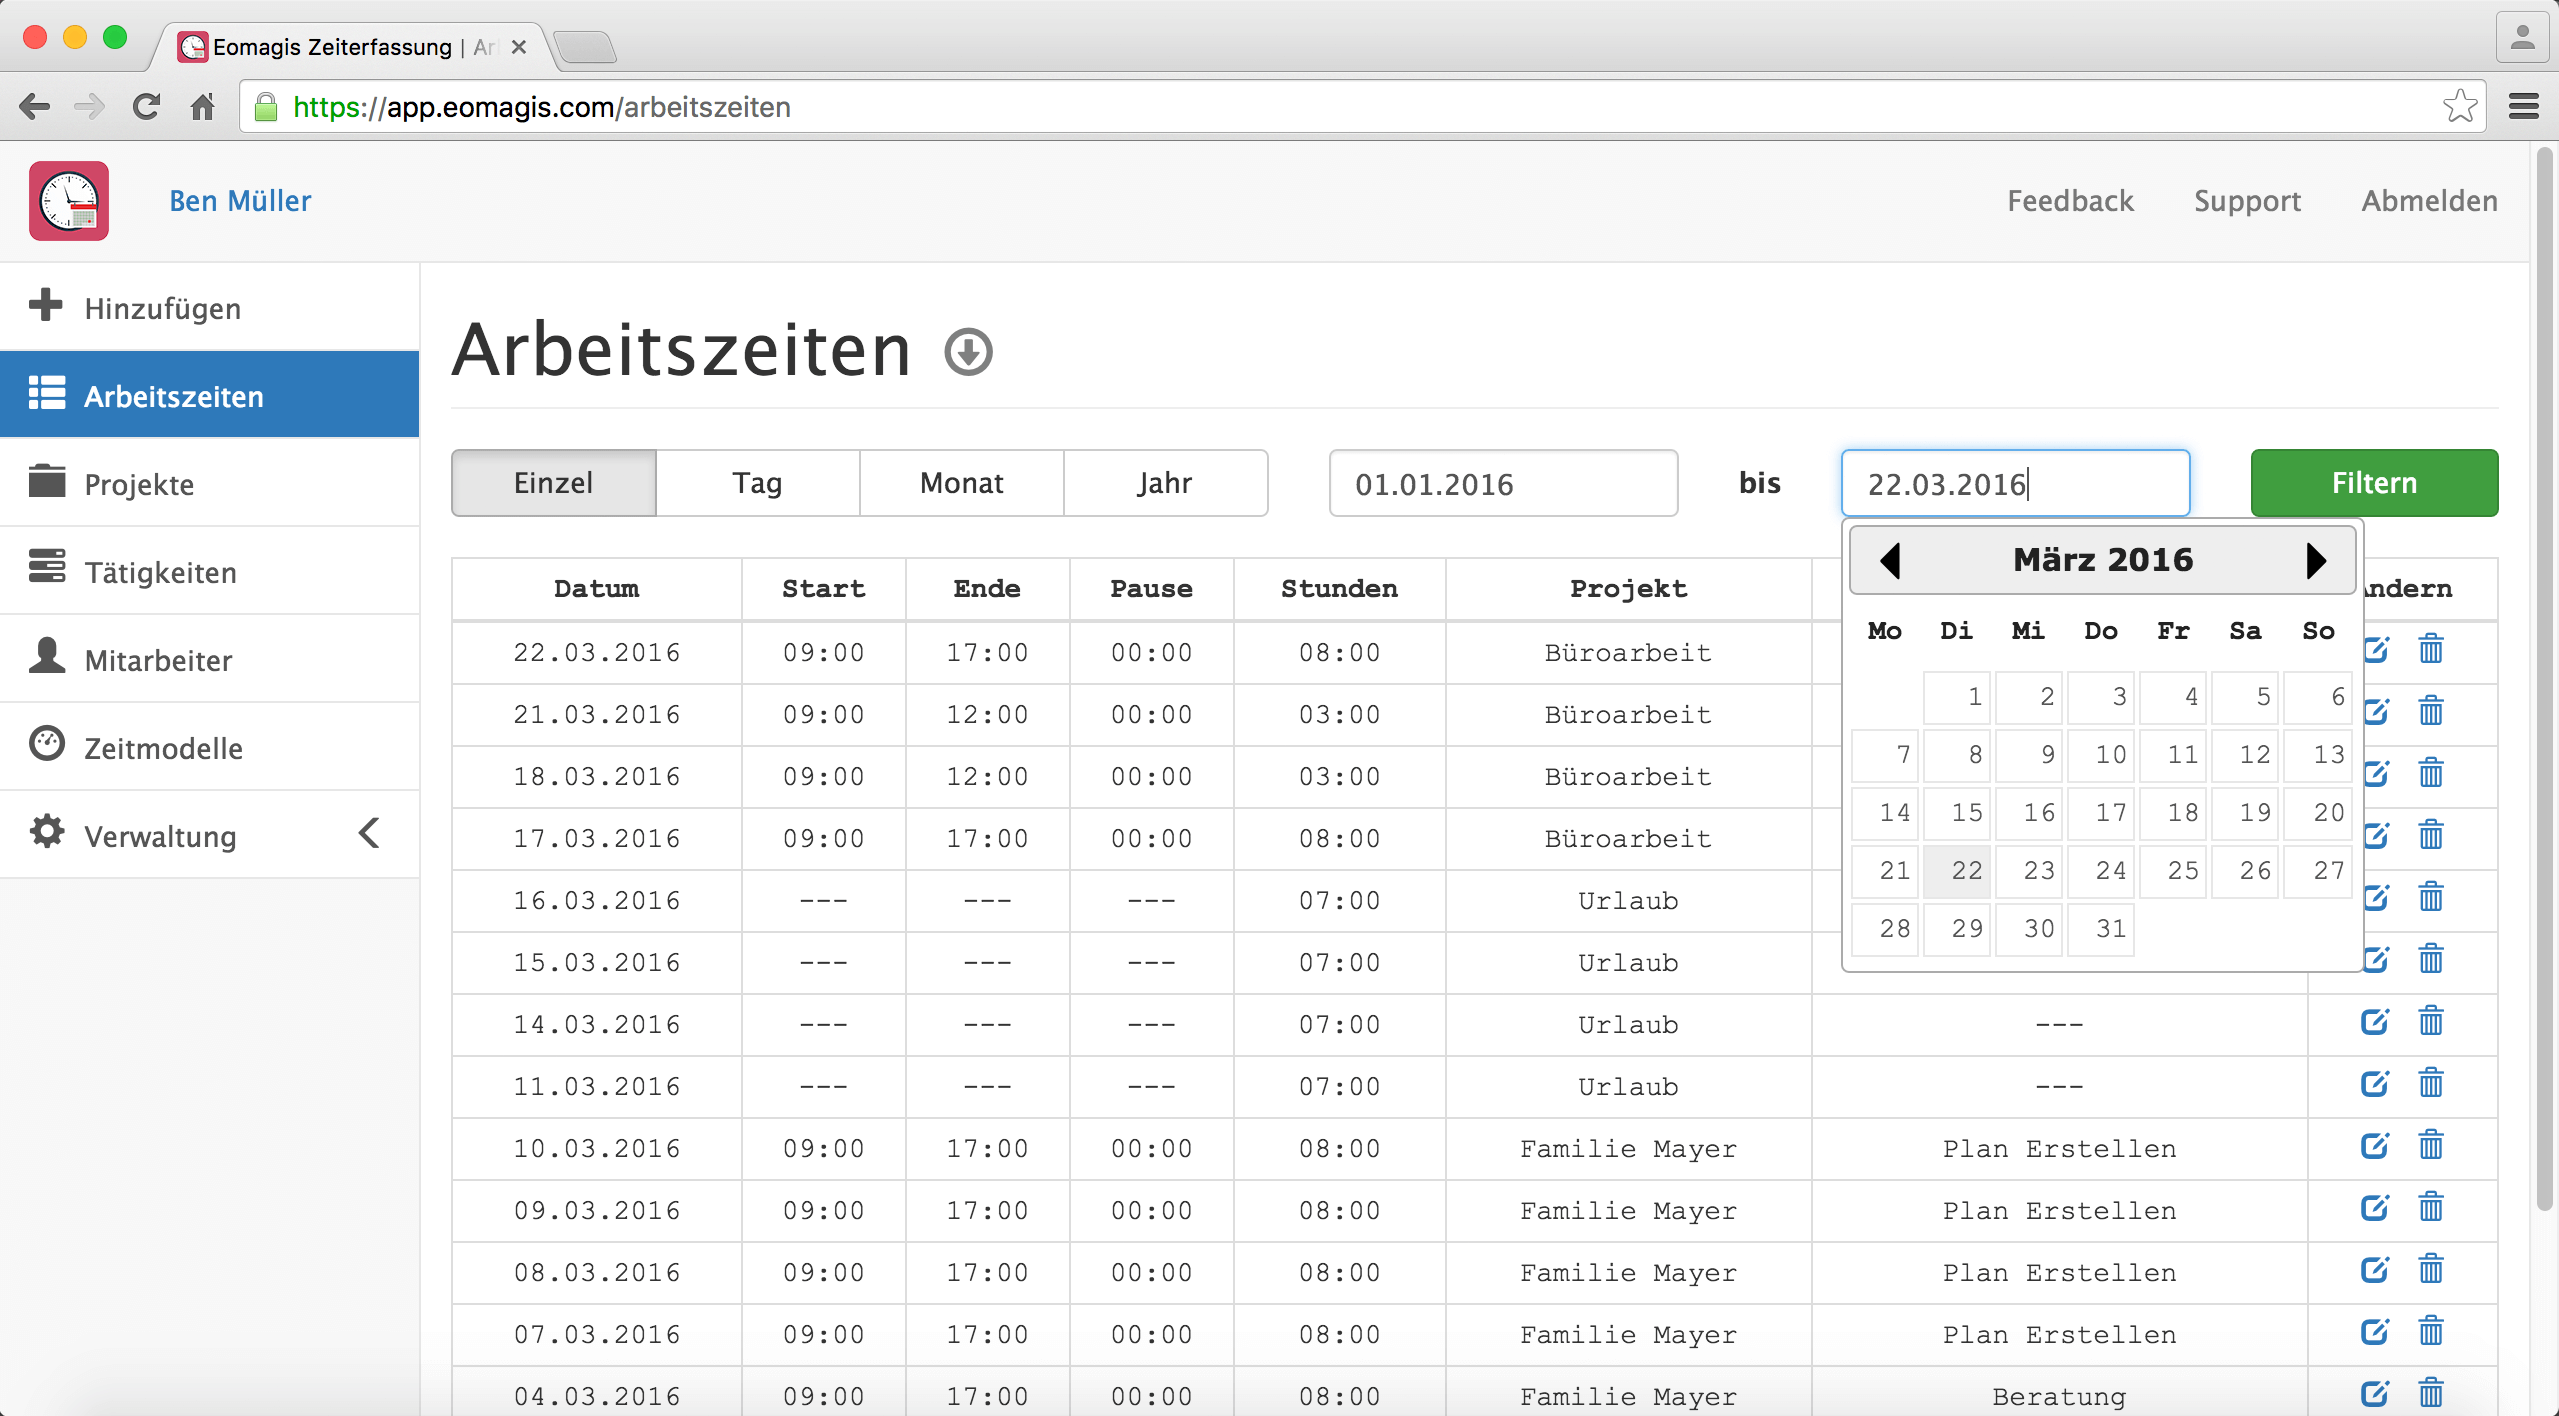Open Projekte using the briefcase icon
Viewport: 2559px width, 1416px height.
[46, 483]
